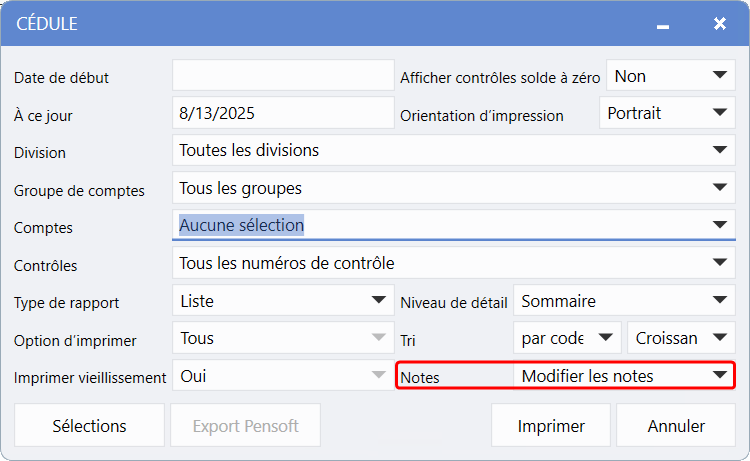Expand the Niveau de détail dropdown

[x=719, y=300]
